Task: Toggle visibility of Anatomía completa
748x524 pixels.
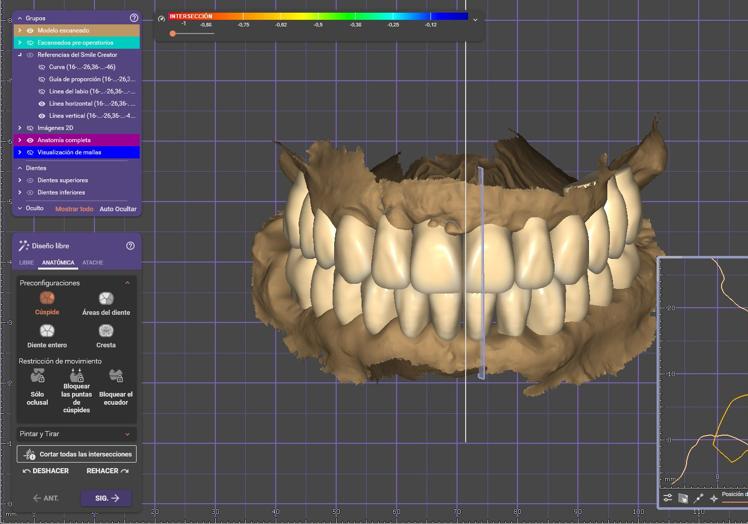Action: 30,140
